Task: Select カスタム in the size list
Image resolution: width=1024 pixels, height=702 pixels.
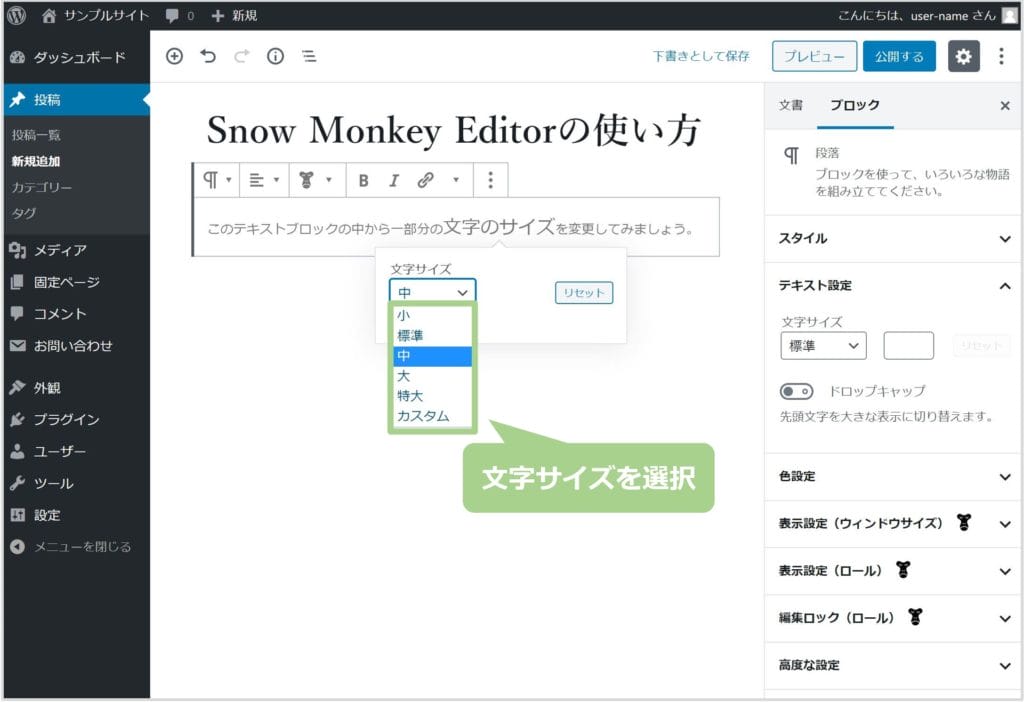Action: 432,416
